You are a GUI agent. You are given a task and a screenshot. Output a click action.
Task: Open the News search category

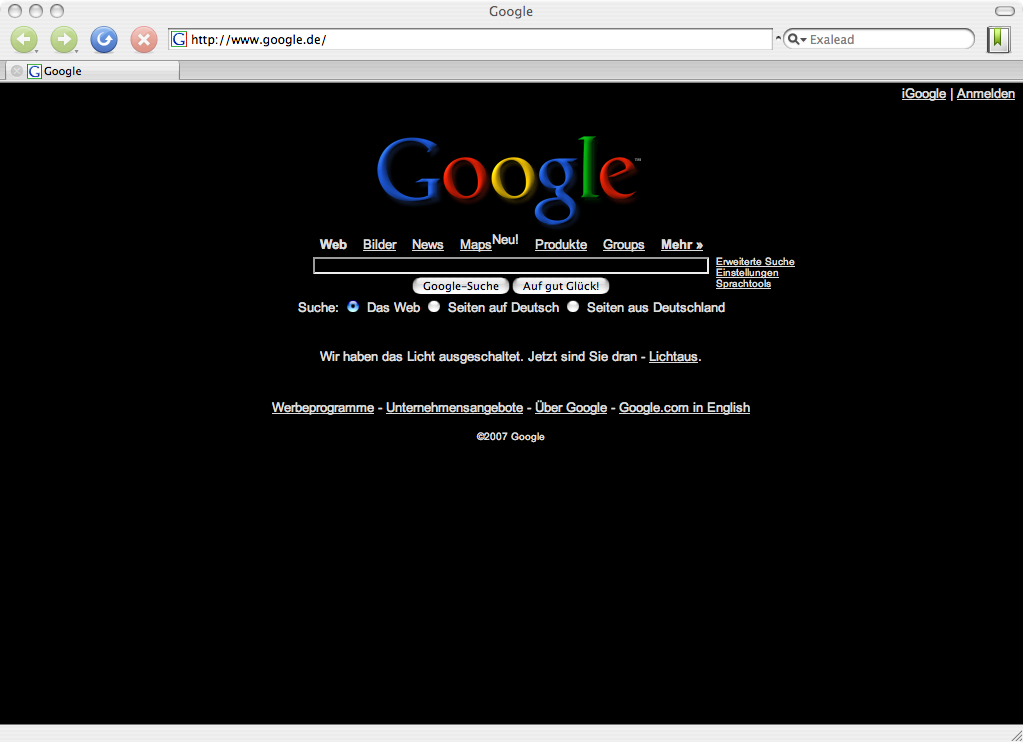click(427, 245)
